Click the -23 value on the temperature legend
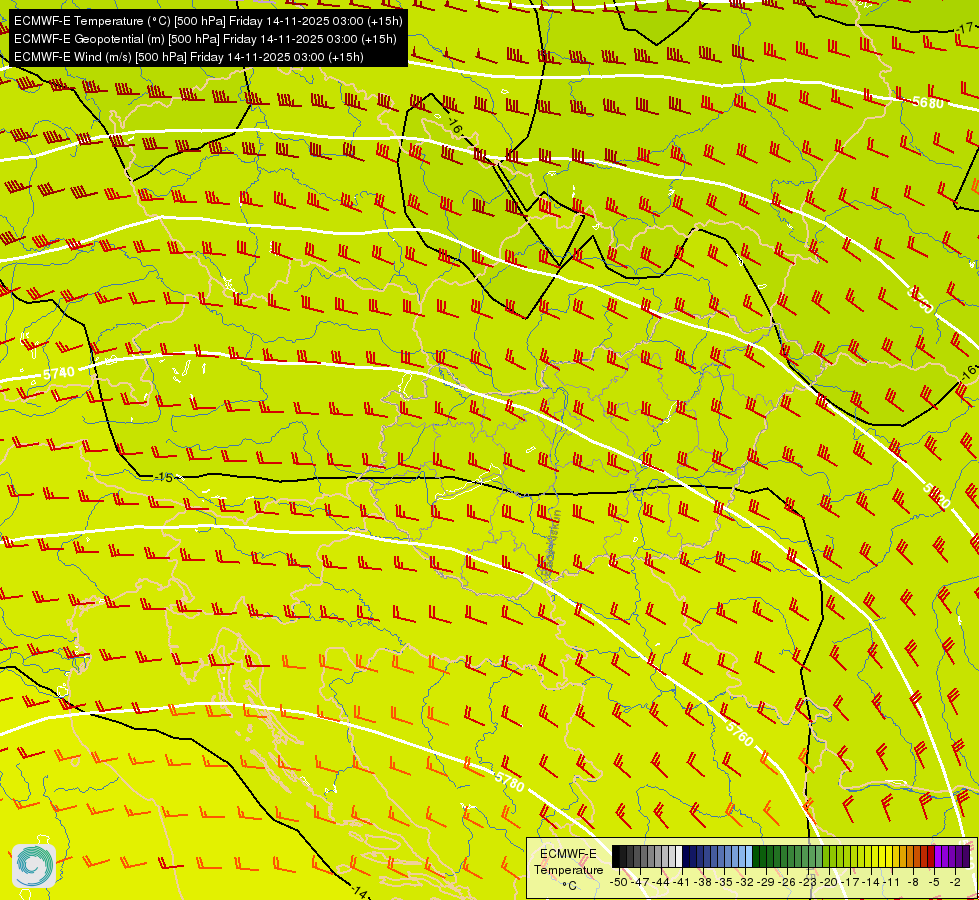 808,882
